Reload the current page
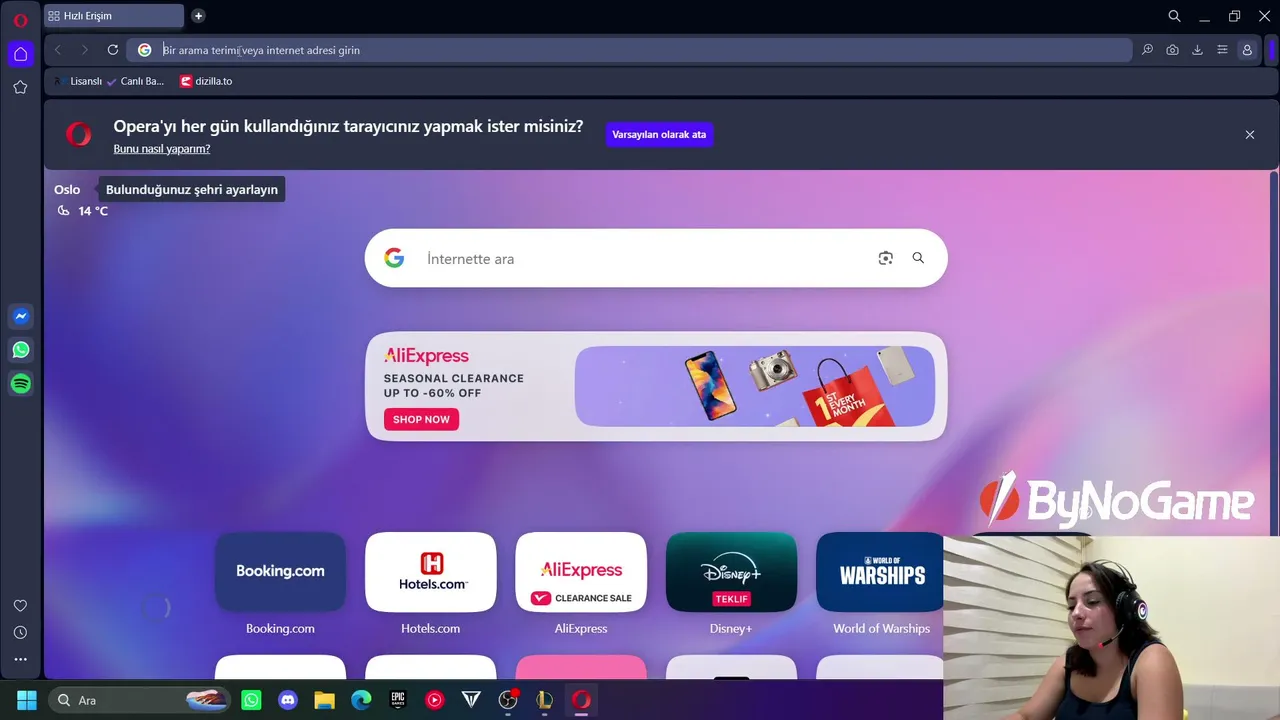This screenshot has height=720, width=1280. point(113,50)
